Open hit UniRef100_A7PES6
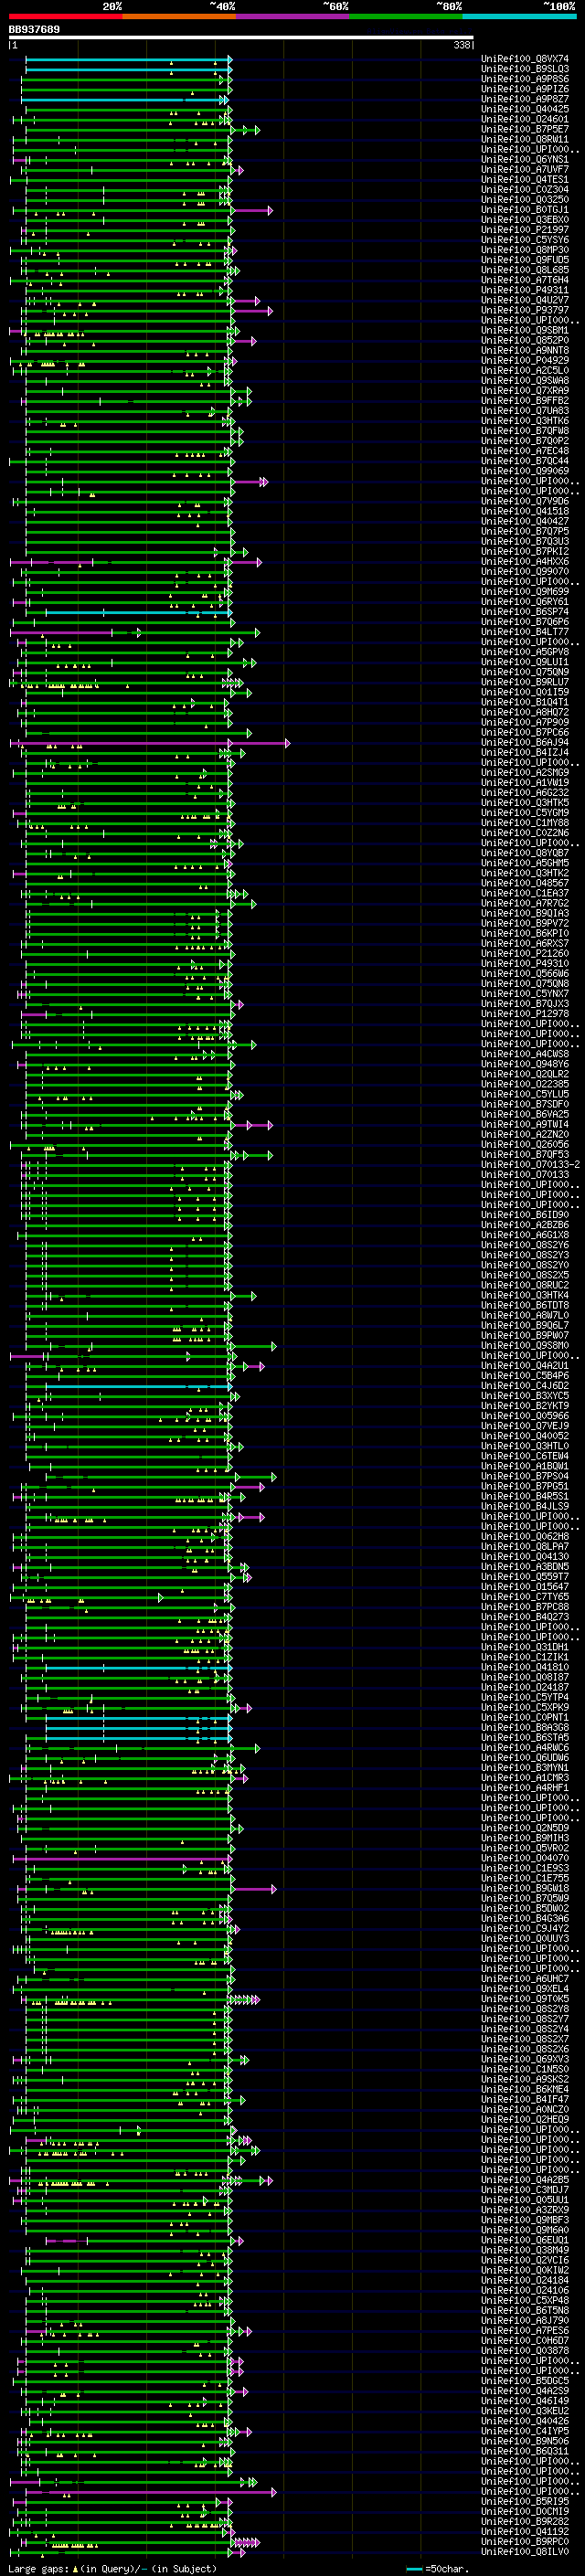 tap(525, 2331)
